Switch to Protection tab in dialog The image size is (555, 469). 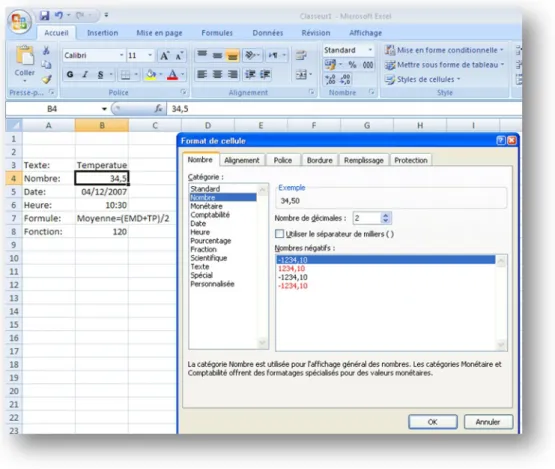point(411,160)
